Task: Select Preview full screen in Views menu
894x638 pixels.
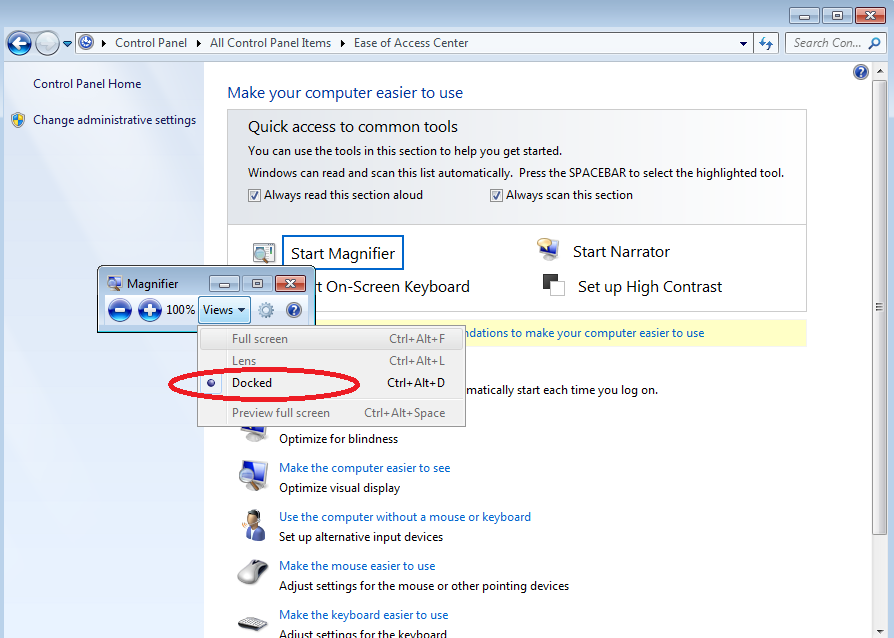Action: pyautogui.click(x=332, y=413)
